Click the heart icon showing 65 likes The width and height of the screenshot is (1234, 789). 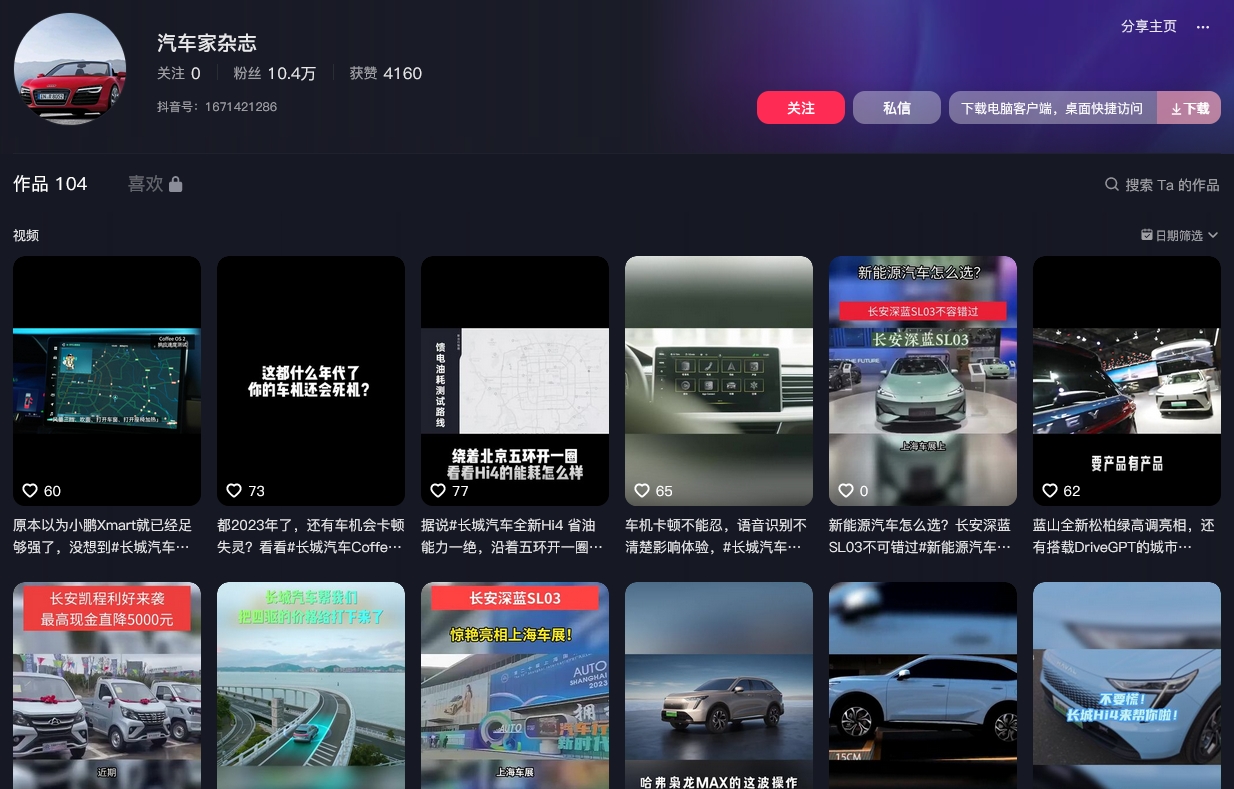point(642,490)
